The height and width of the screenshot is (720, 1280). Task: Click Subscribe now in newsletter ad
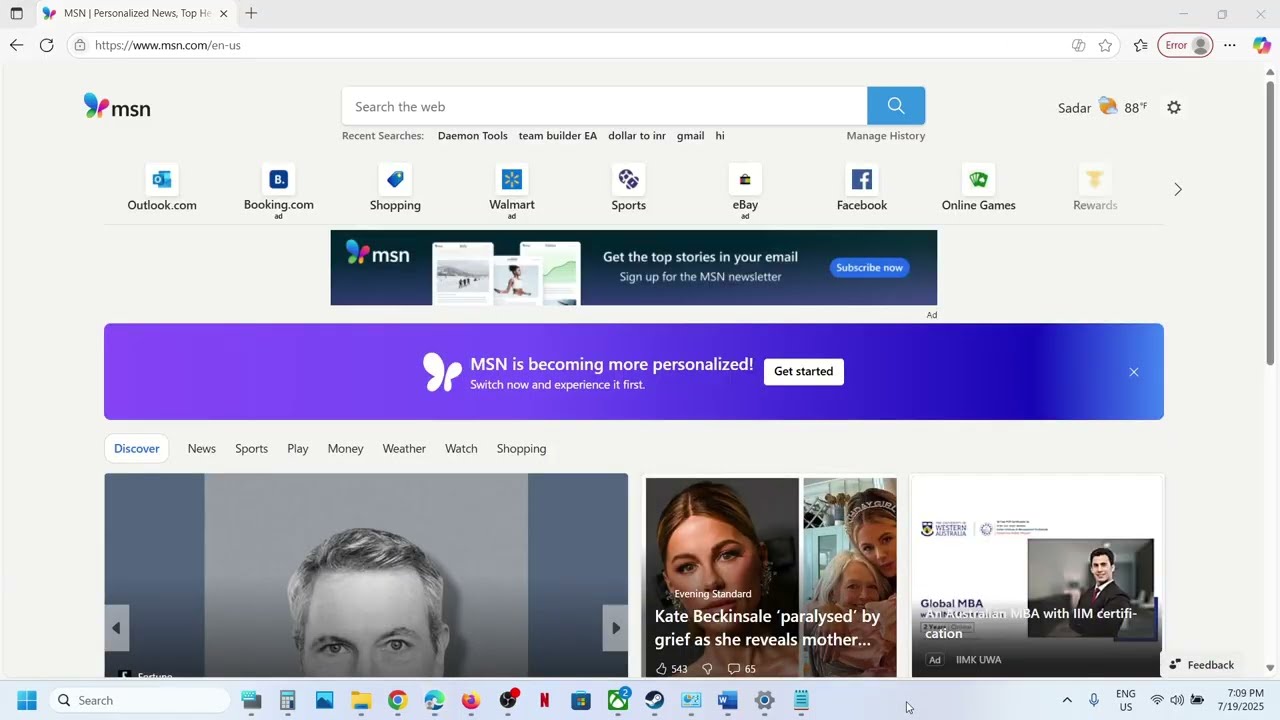[x=869, y=268]
